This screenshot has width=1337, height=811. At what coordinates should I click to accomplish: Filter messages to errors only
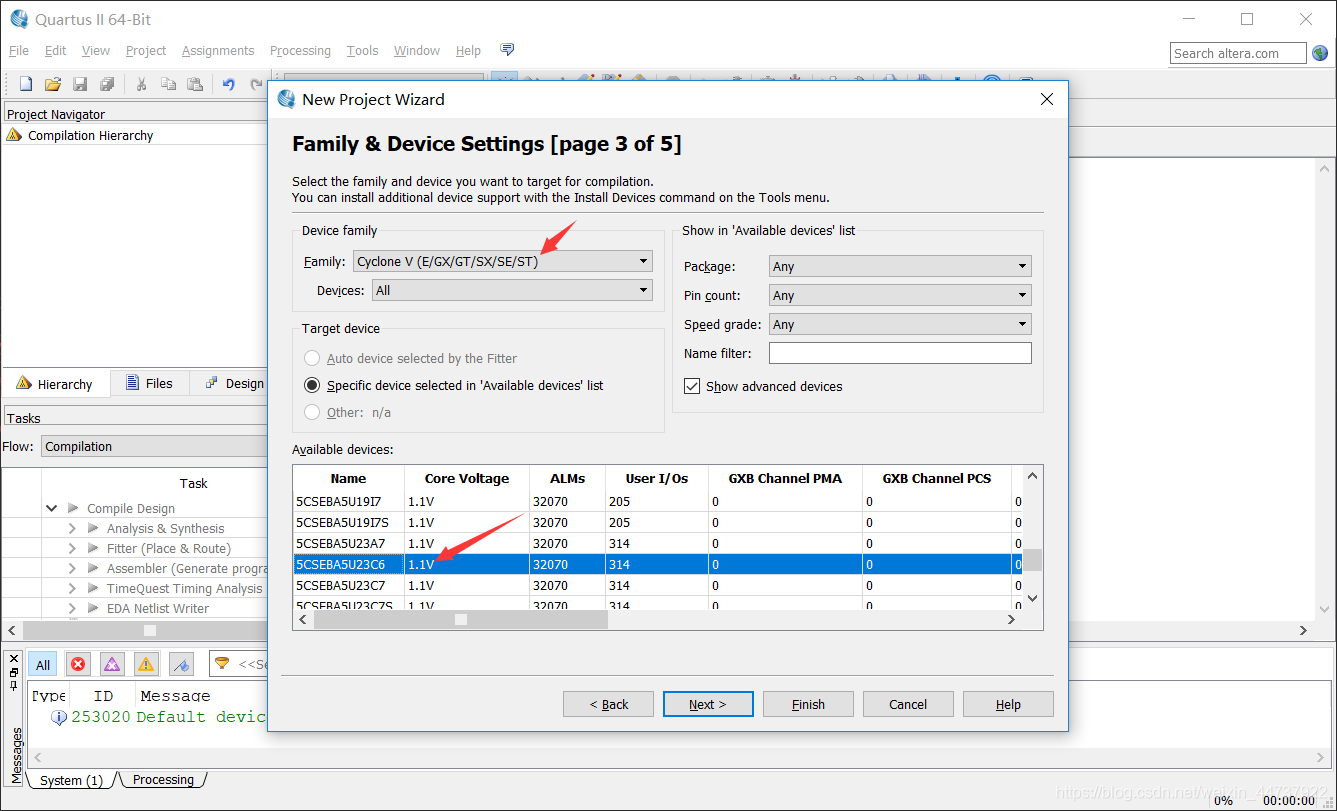pos(78,664)
